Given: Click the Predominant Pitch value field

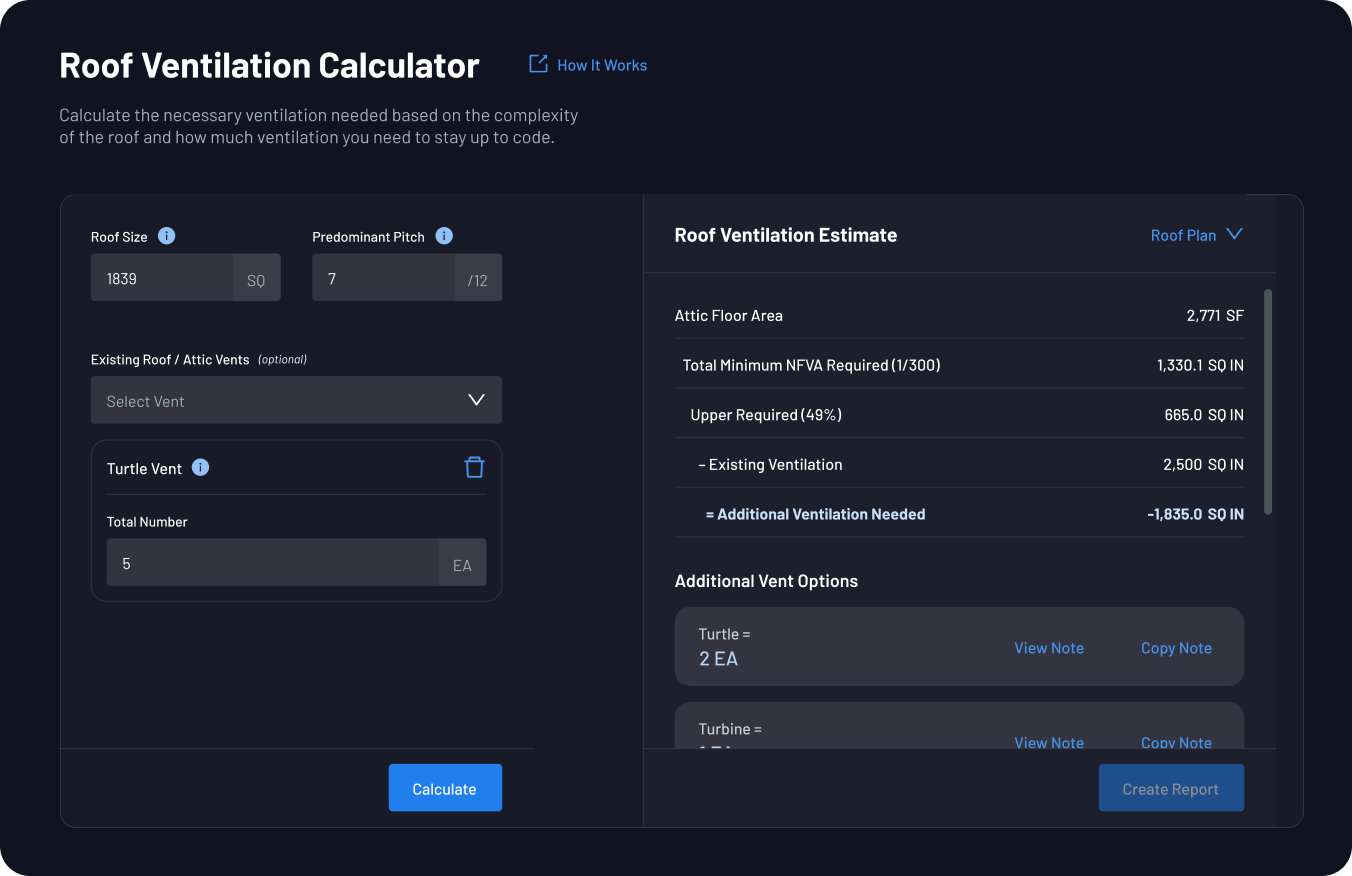Looking at the screenshot, I should pos(385,278).
